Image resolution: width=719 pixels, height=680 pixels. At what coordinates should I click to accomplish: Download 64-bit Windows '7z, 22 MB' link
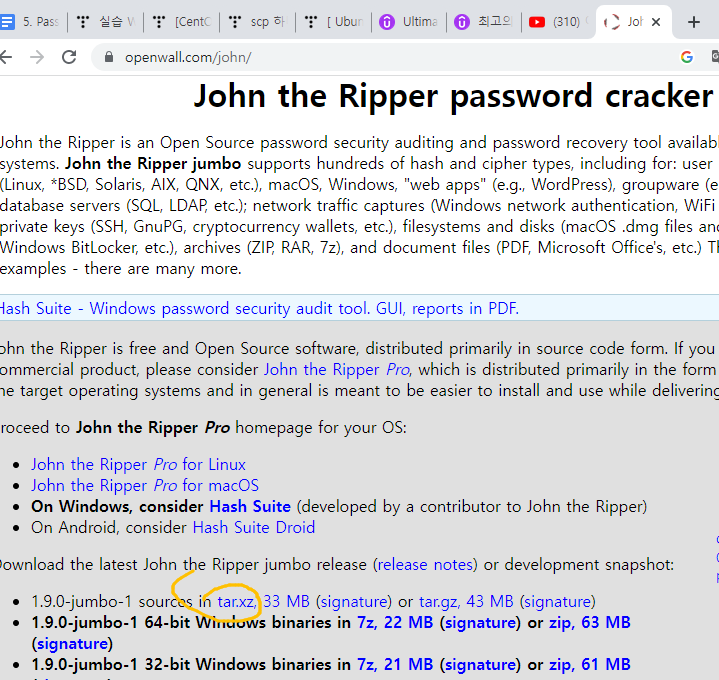(x=395, y=623)
